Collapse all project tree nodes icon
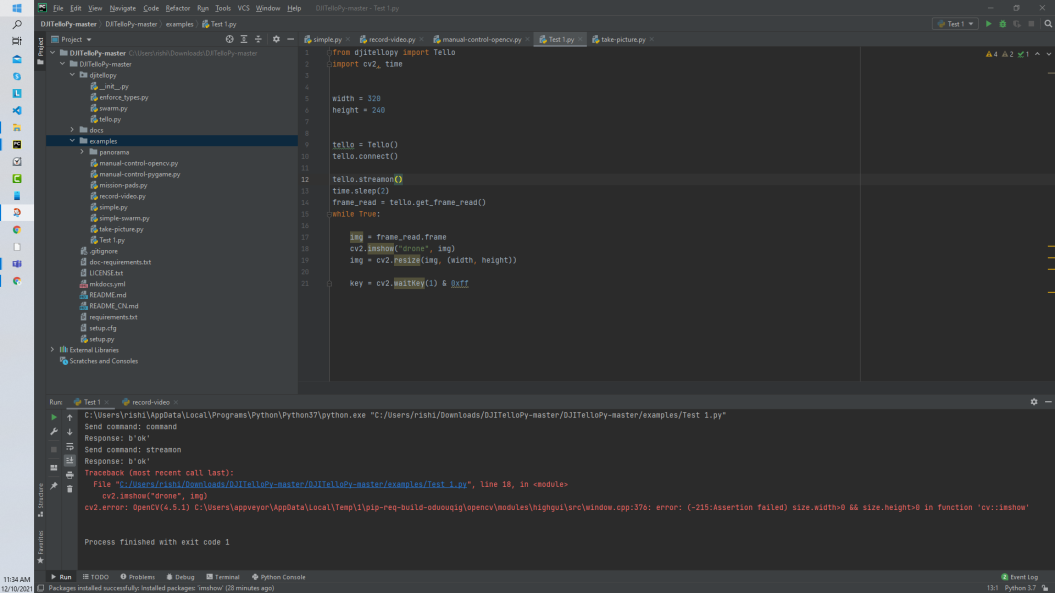This screenshot has height=593, width=1055. (x=258, y=39)
